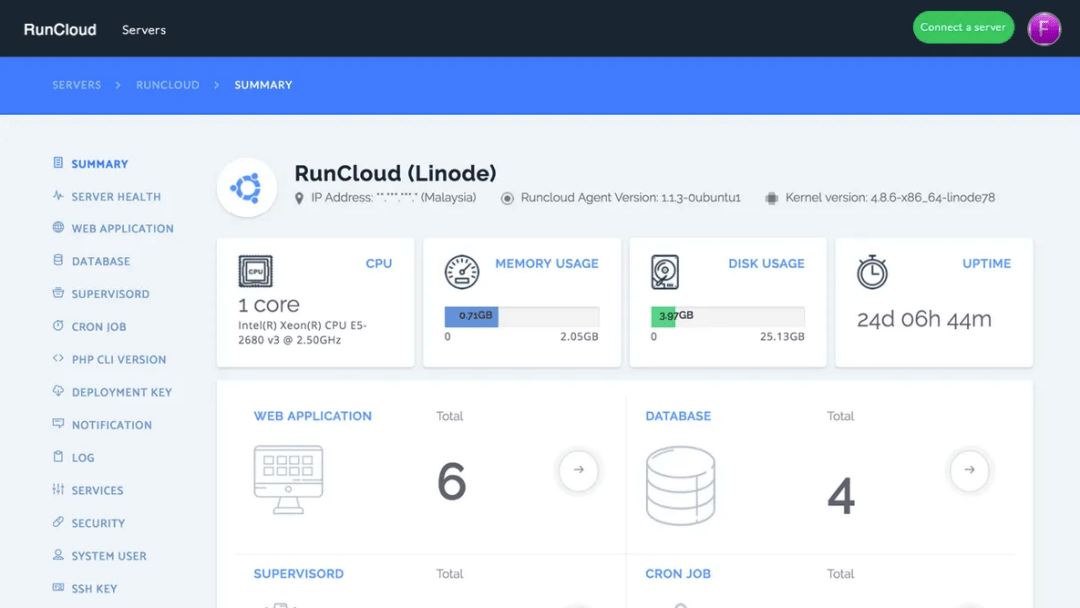Viewport: 1080px width, 608px height.
Task: Open Servers in top navigation
Action: 144,30
